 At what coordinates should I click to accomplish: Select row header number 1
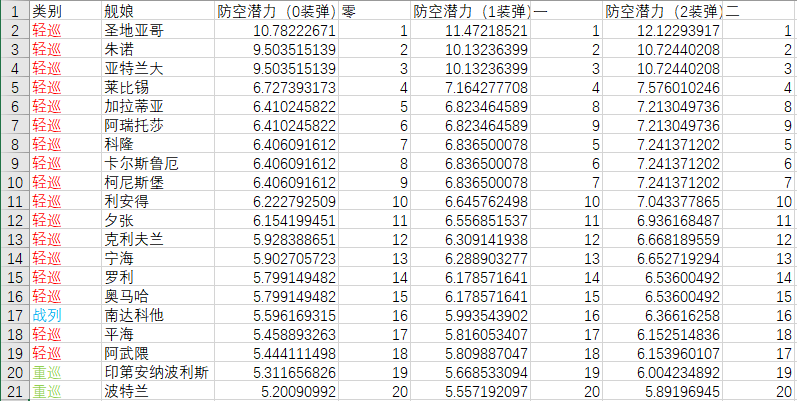pyautogui.click(x=14, y=11)
